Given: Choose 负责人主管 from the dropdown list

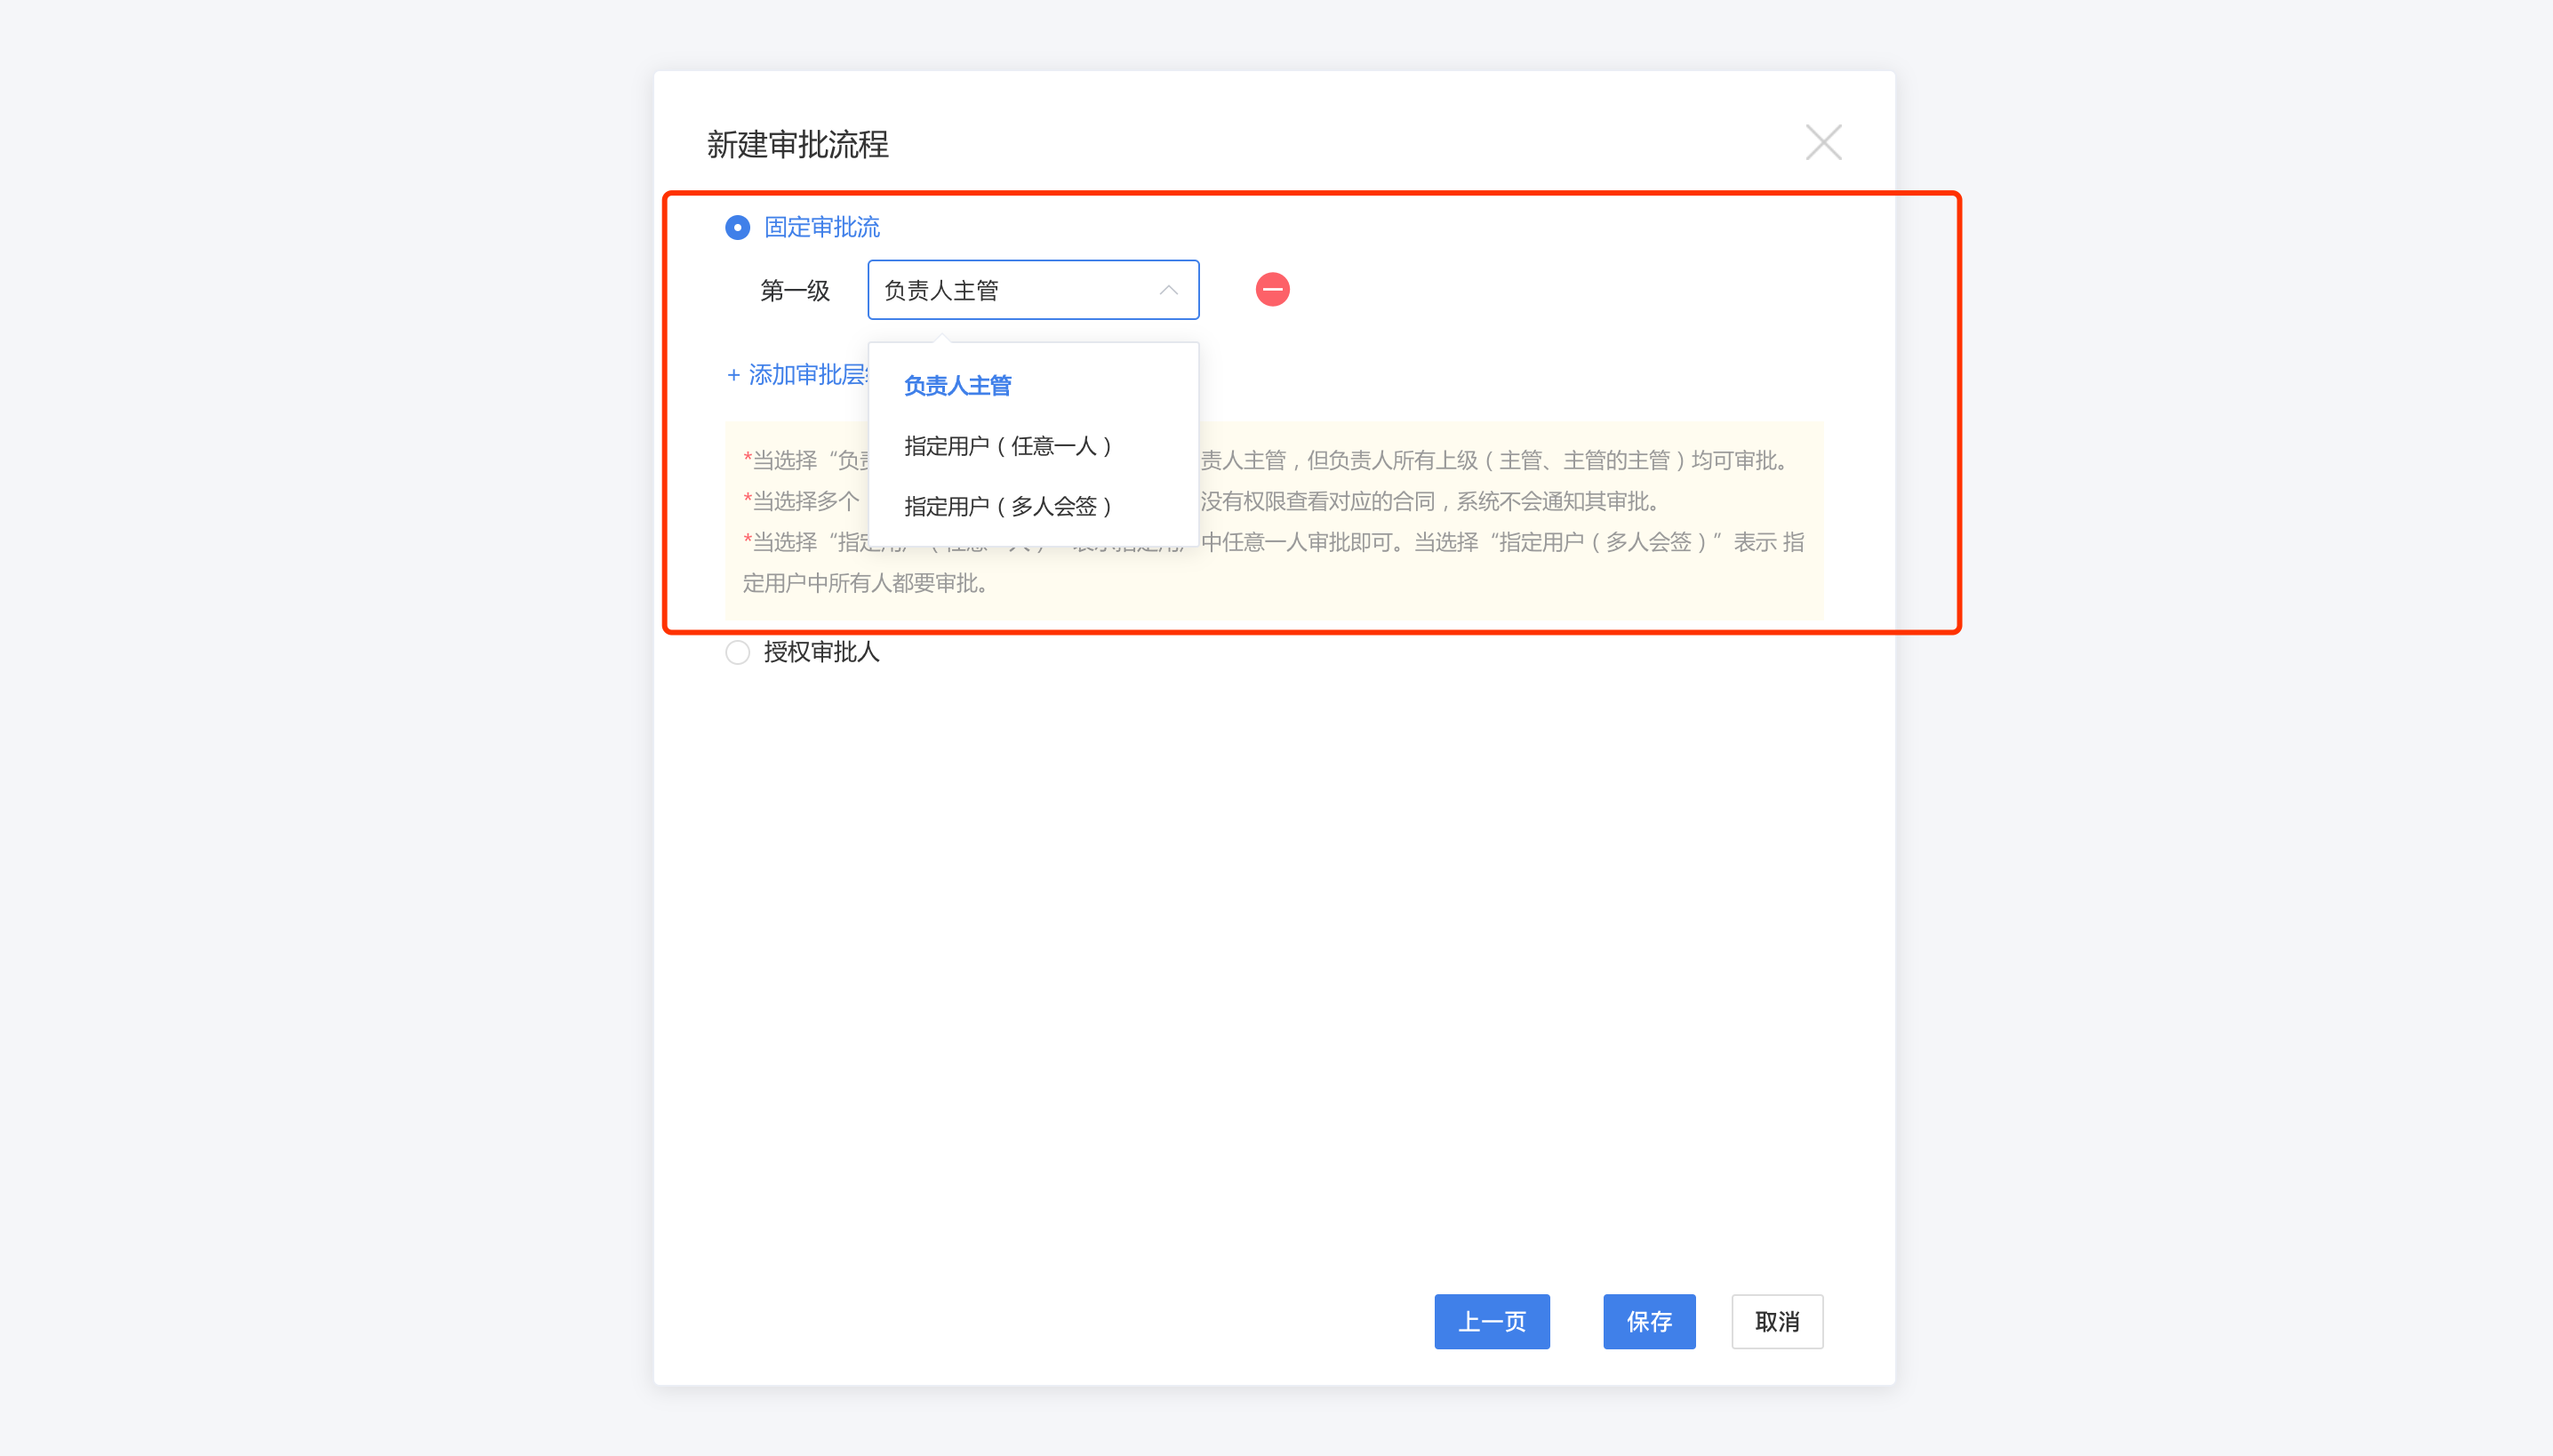Looking at the screenshot, I should pyautogui.click(x=1033, y=385).
